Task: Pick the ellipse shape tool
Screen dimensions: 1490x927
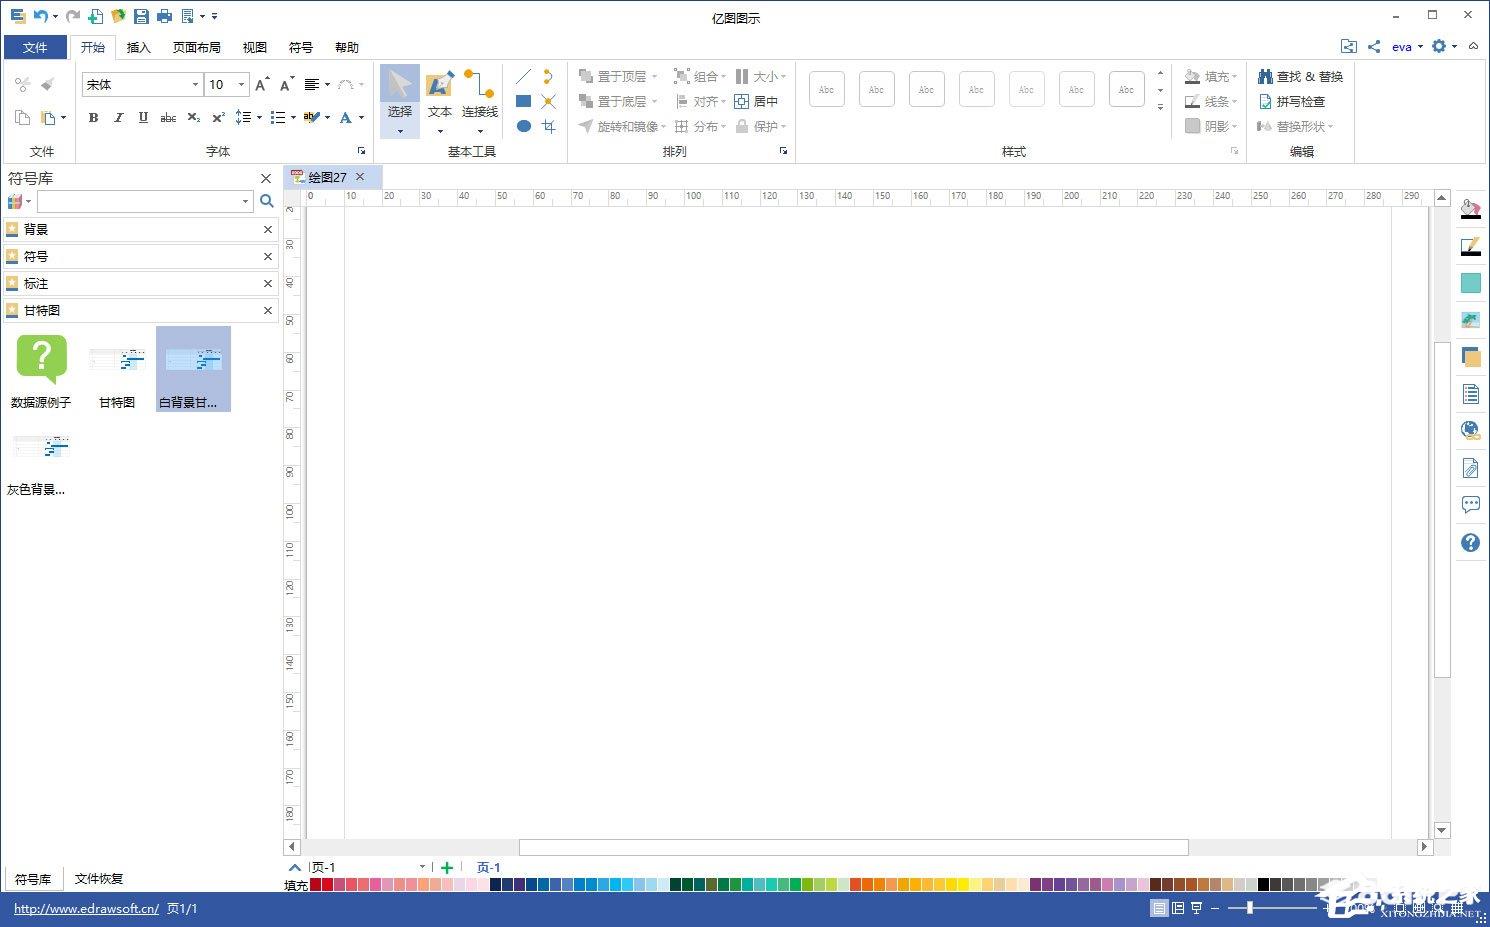Action: tap(523, 126)
